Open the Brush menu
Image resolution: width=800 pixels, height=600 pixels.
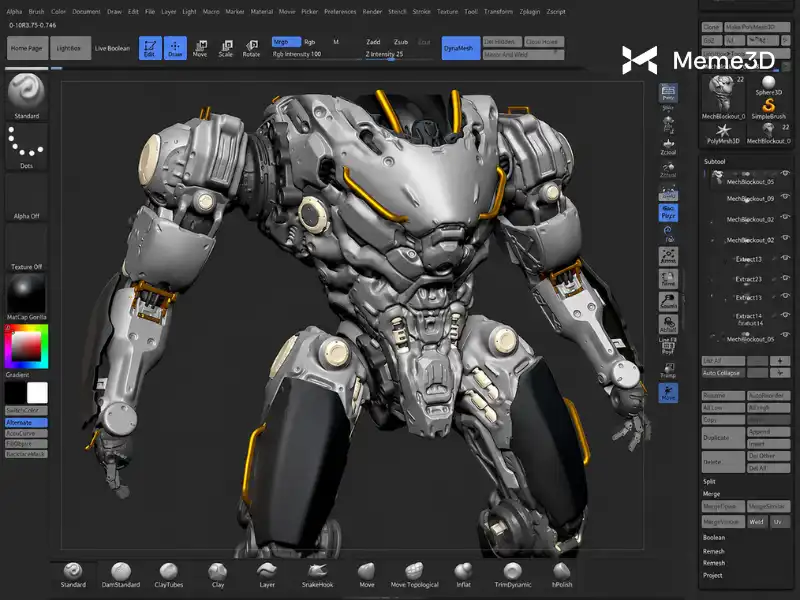pyautogui.click(x=36, y=11)
